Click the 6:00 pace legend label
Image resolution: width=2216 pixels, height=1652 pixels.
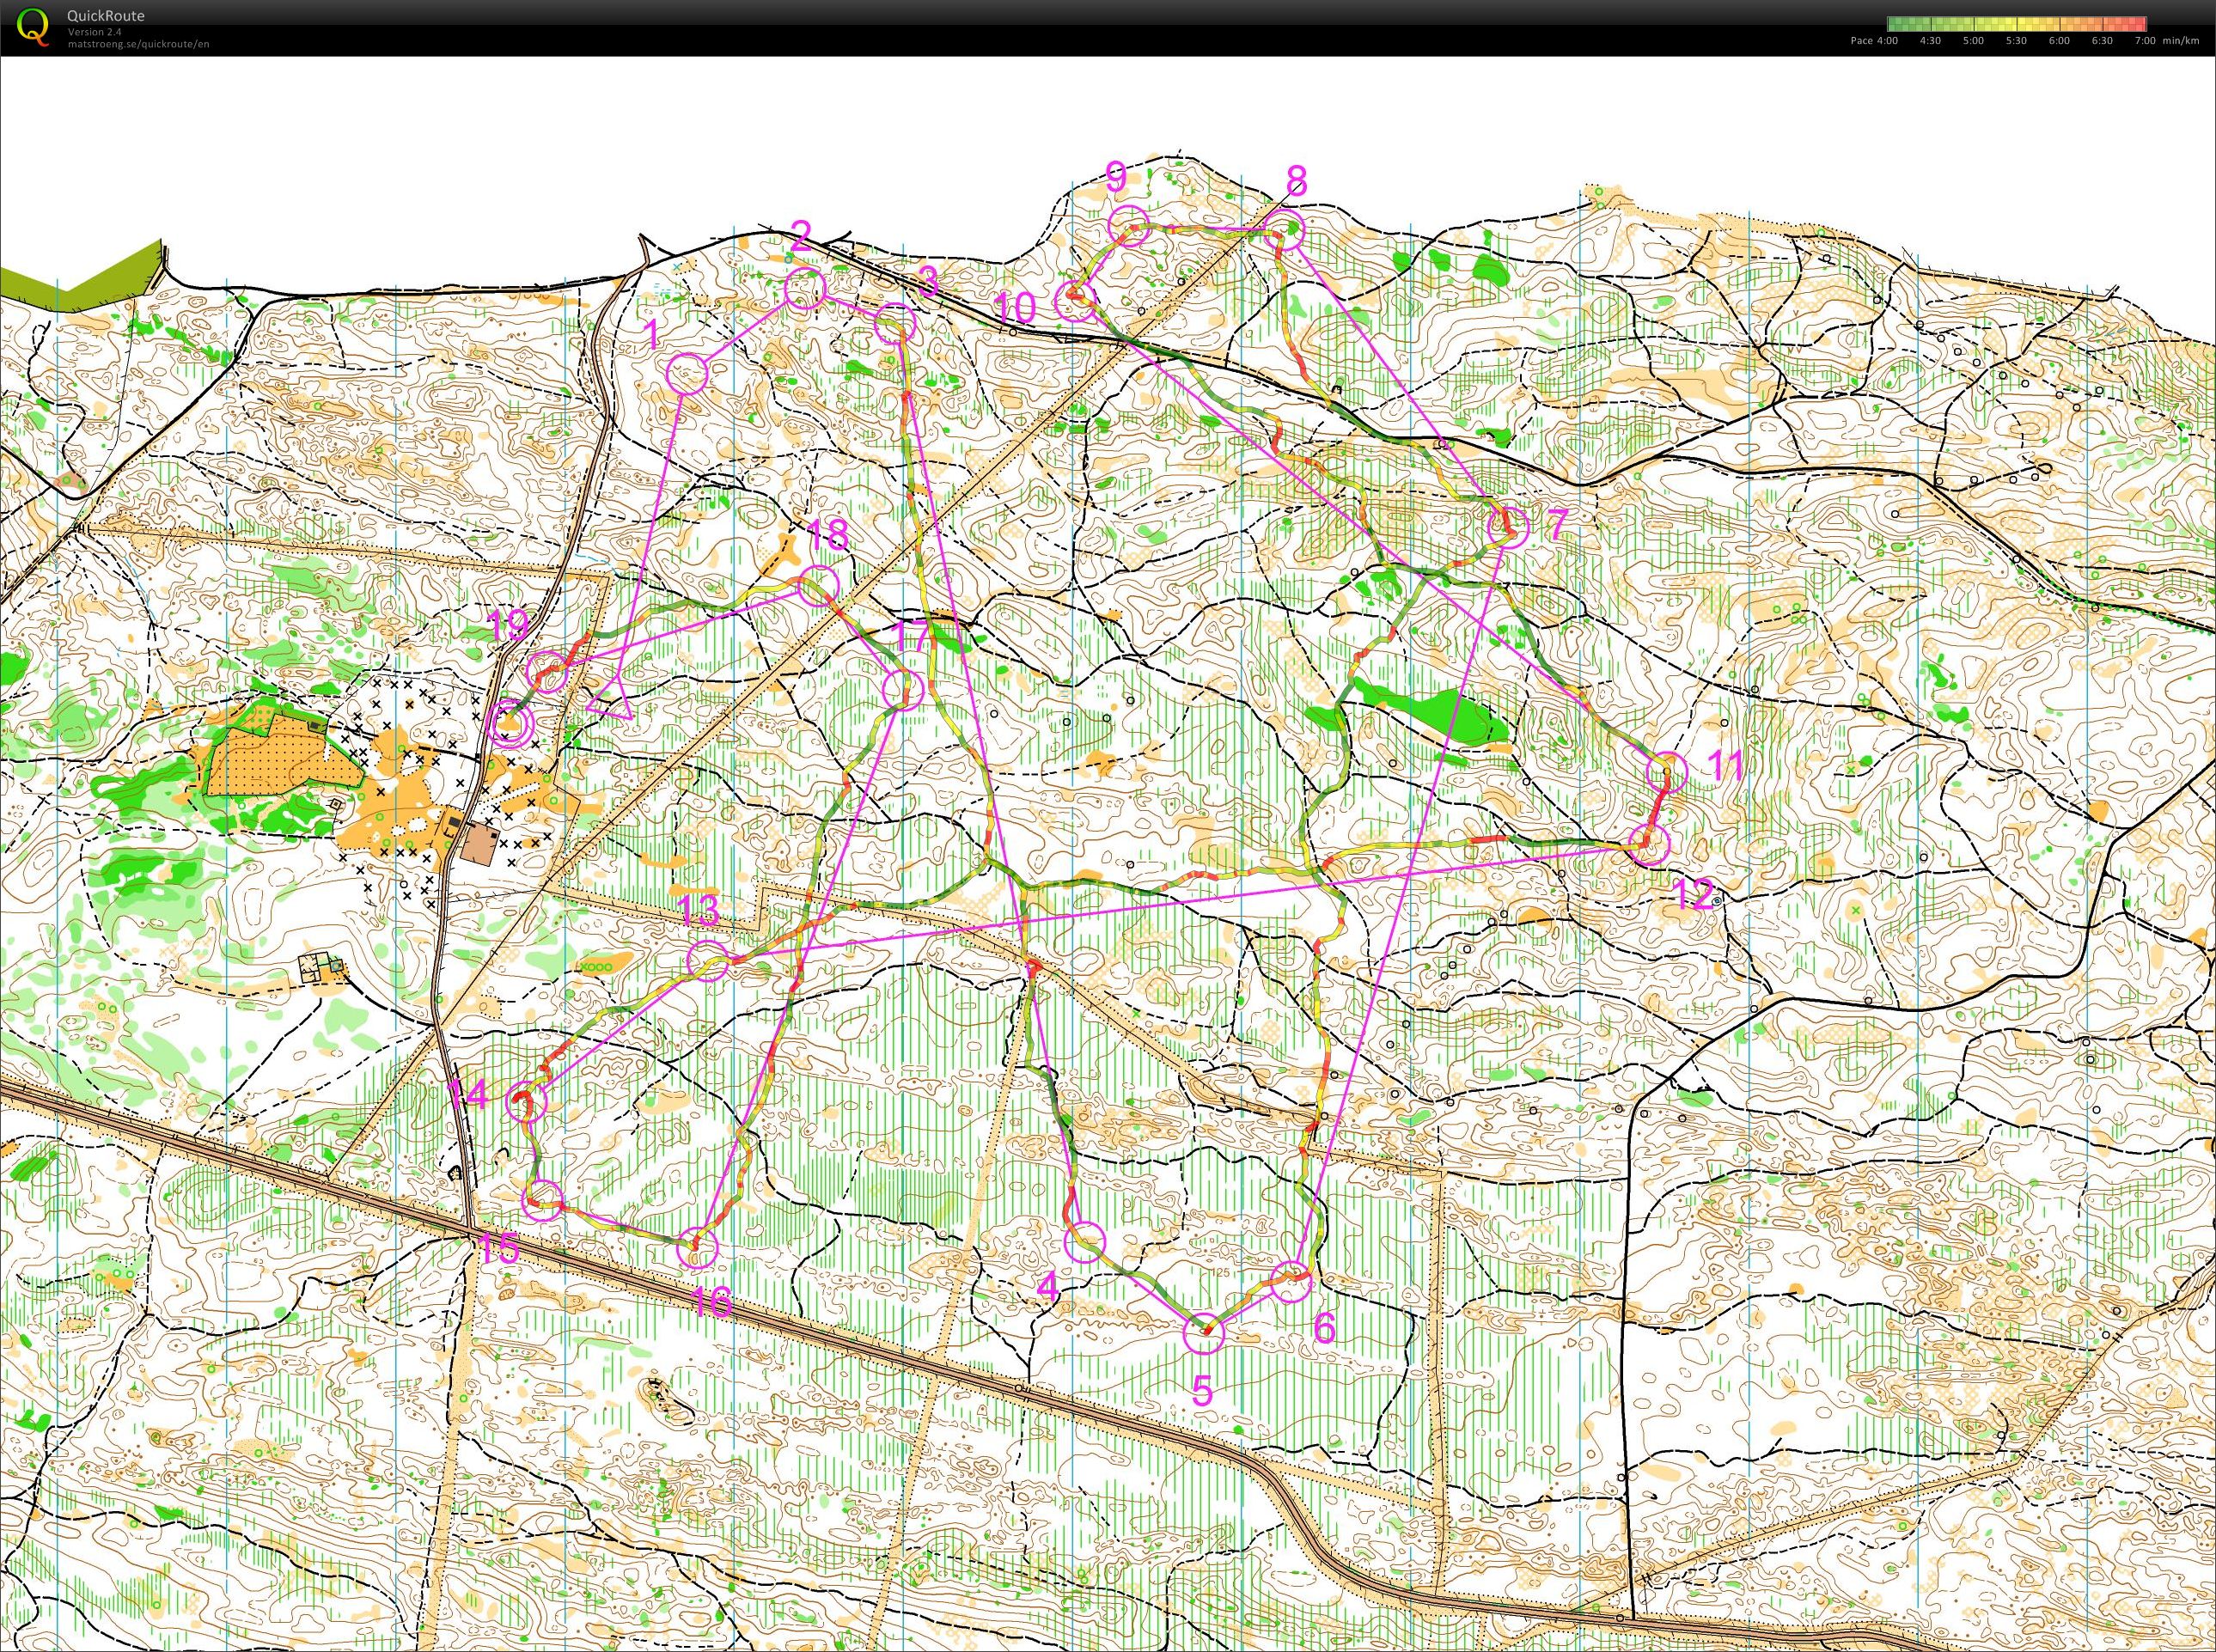point(2059,41)
